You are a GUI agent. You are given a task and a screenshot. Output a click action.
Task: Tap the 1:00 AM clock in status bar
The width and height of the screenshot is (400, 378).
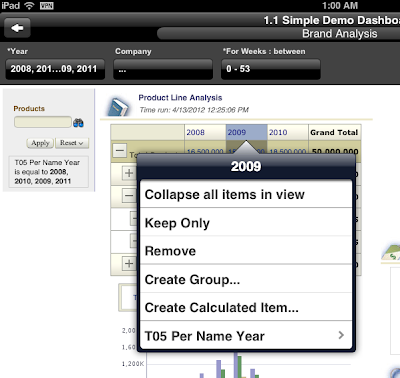[x=340, y=6]
